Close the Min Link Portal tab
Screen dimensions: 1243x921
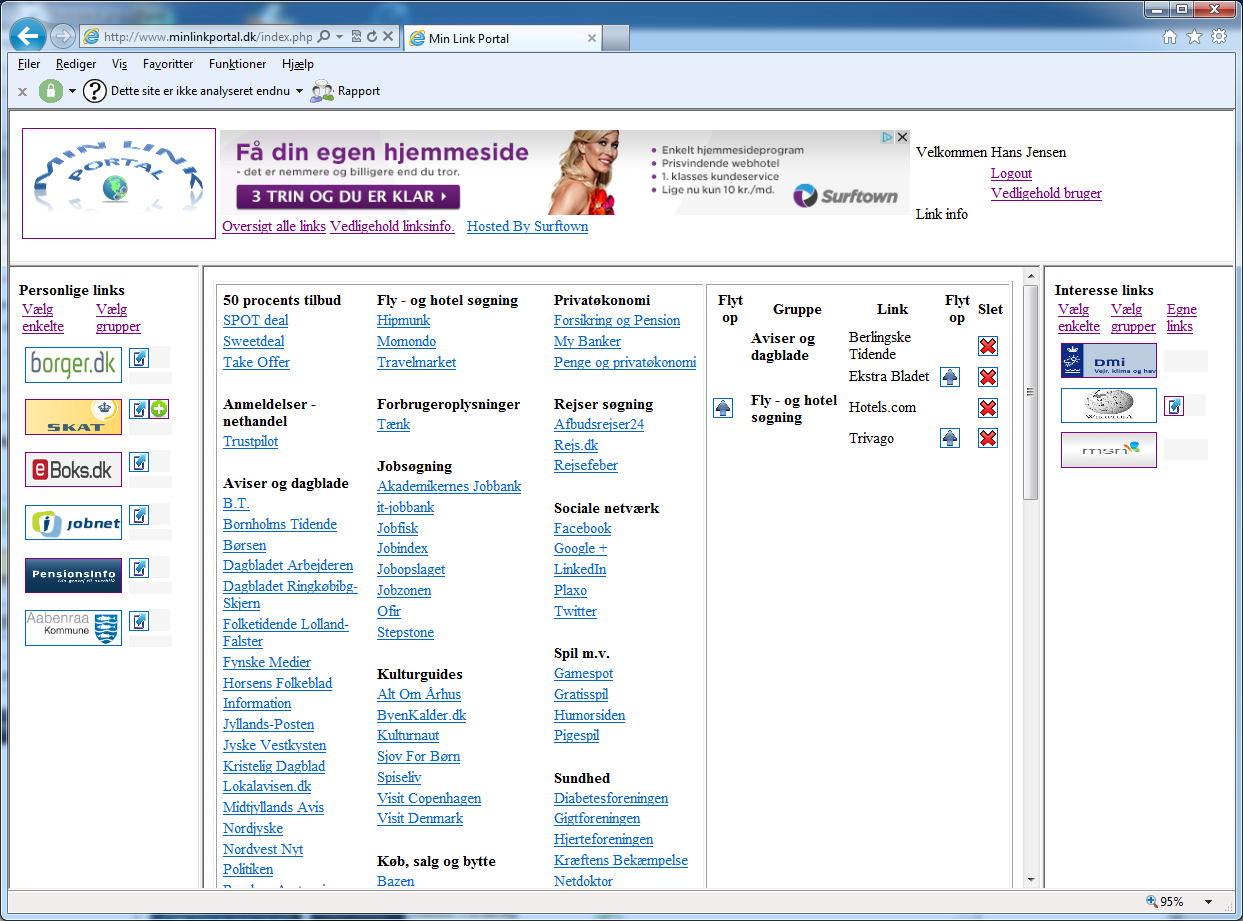pyautogui.click(x=591, y=39)
